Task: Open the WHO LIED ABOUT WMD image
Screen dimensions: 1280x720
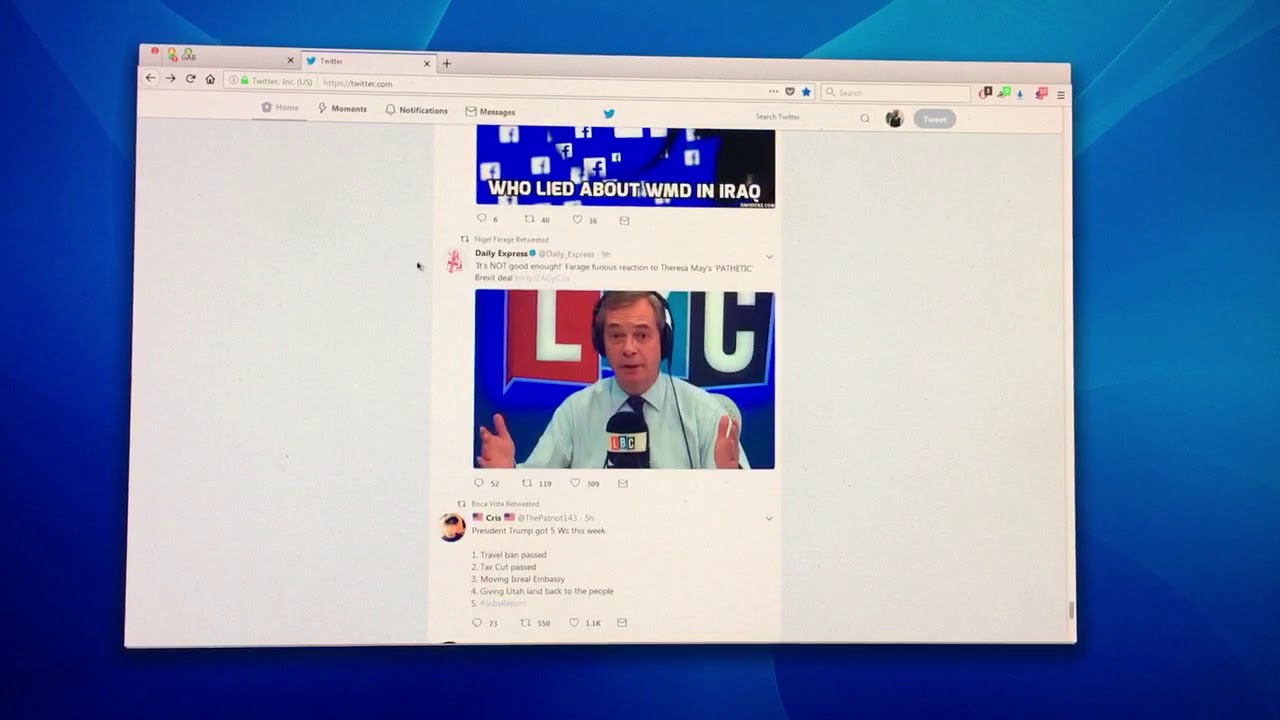Action: pyautogui.click(x=625, y=167)
